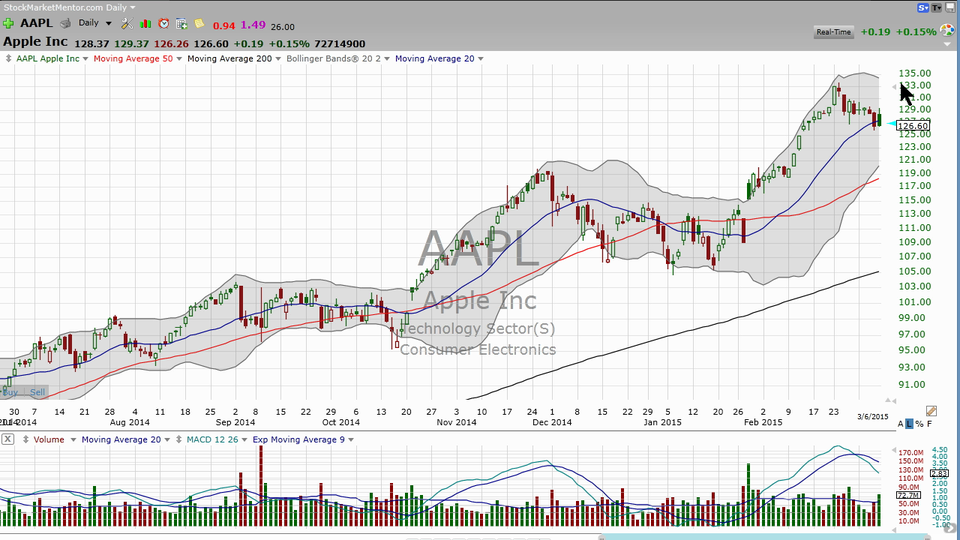Click the Buy link on the chart
Screen dimensions: 960x540
(x=10, y=392)
